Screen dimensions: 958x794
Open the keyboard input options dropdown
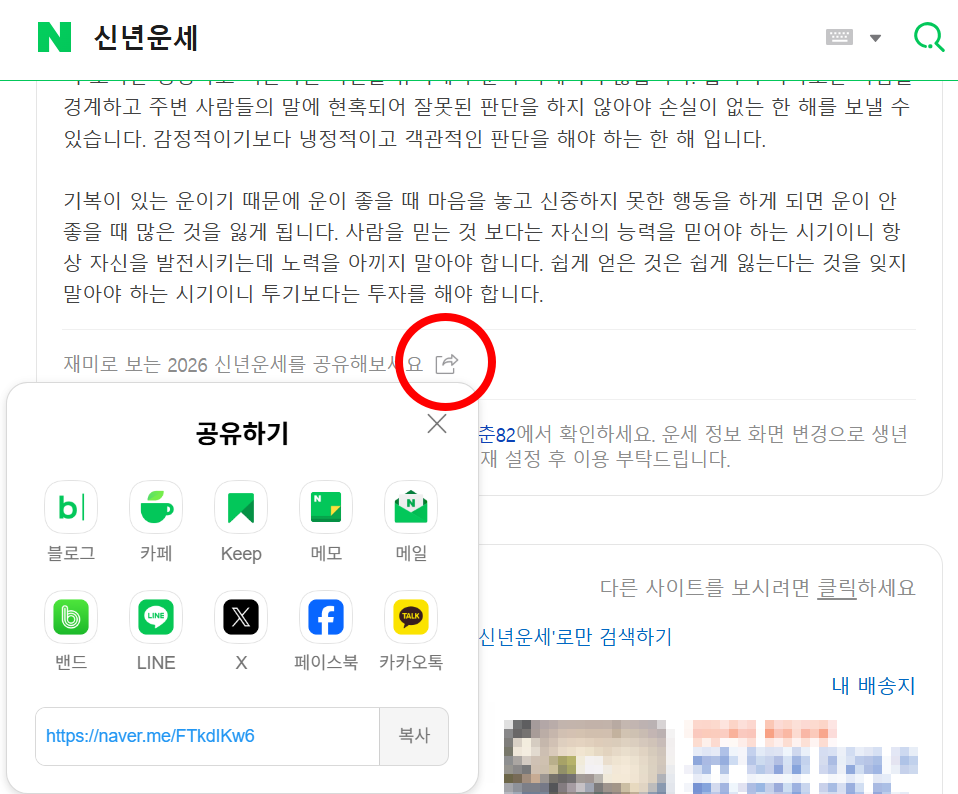(875, 36)
